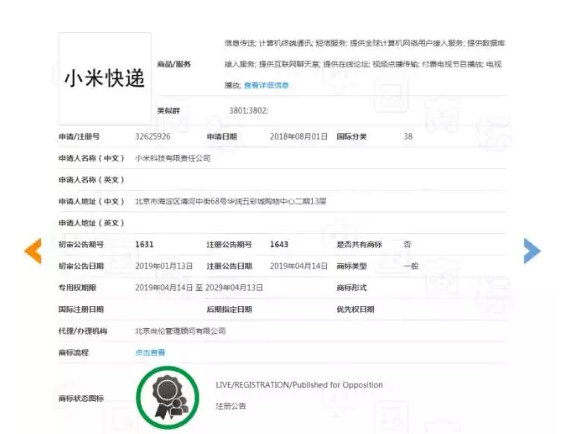Click the 商标流程 label
Screen dimensions: 586x434
click(x=73, y=353)
